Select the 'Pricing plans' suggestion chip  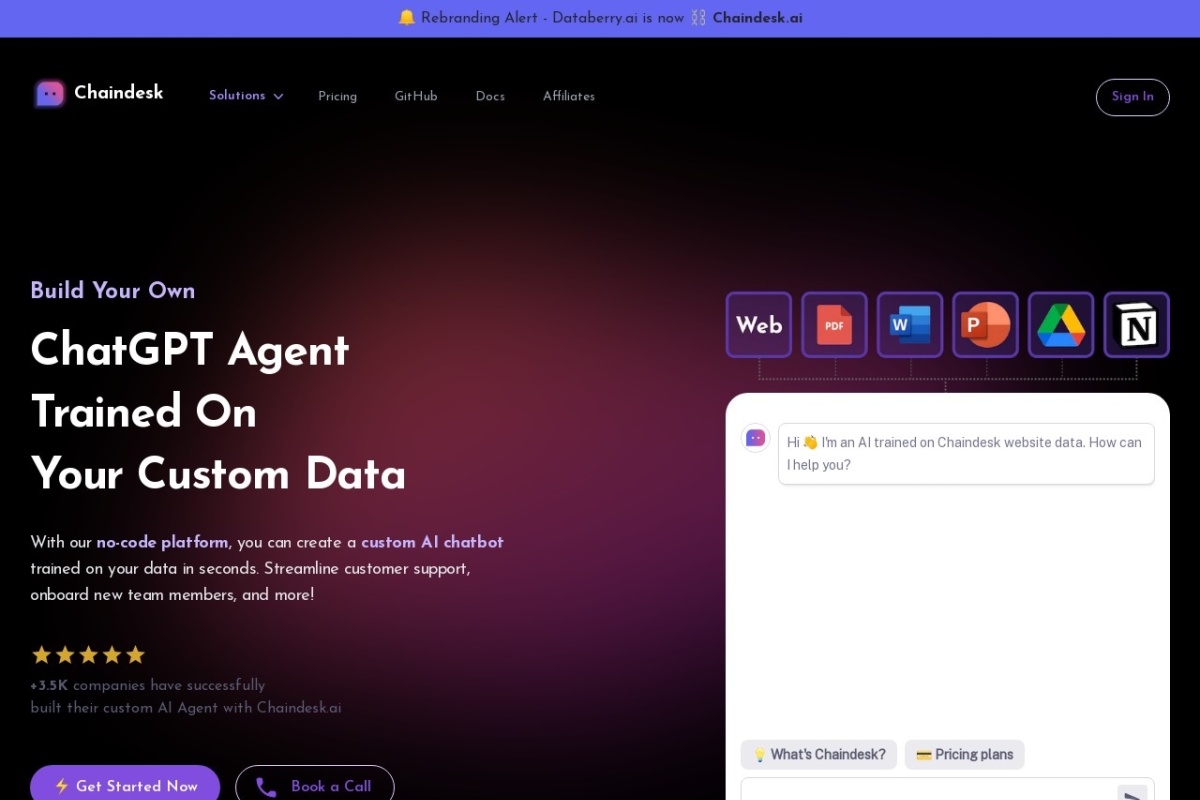coord(964,754)
